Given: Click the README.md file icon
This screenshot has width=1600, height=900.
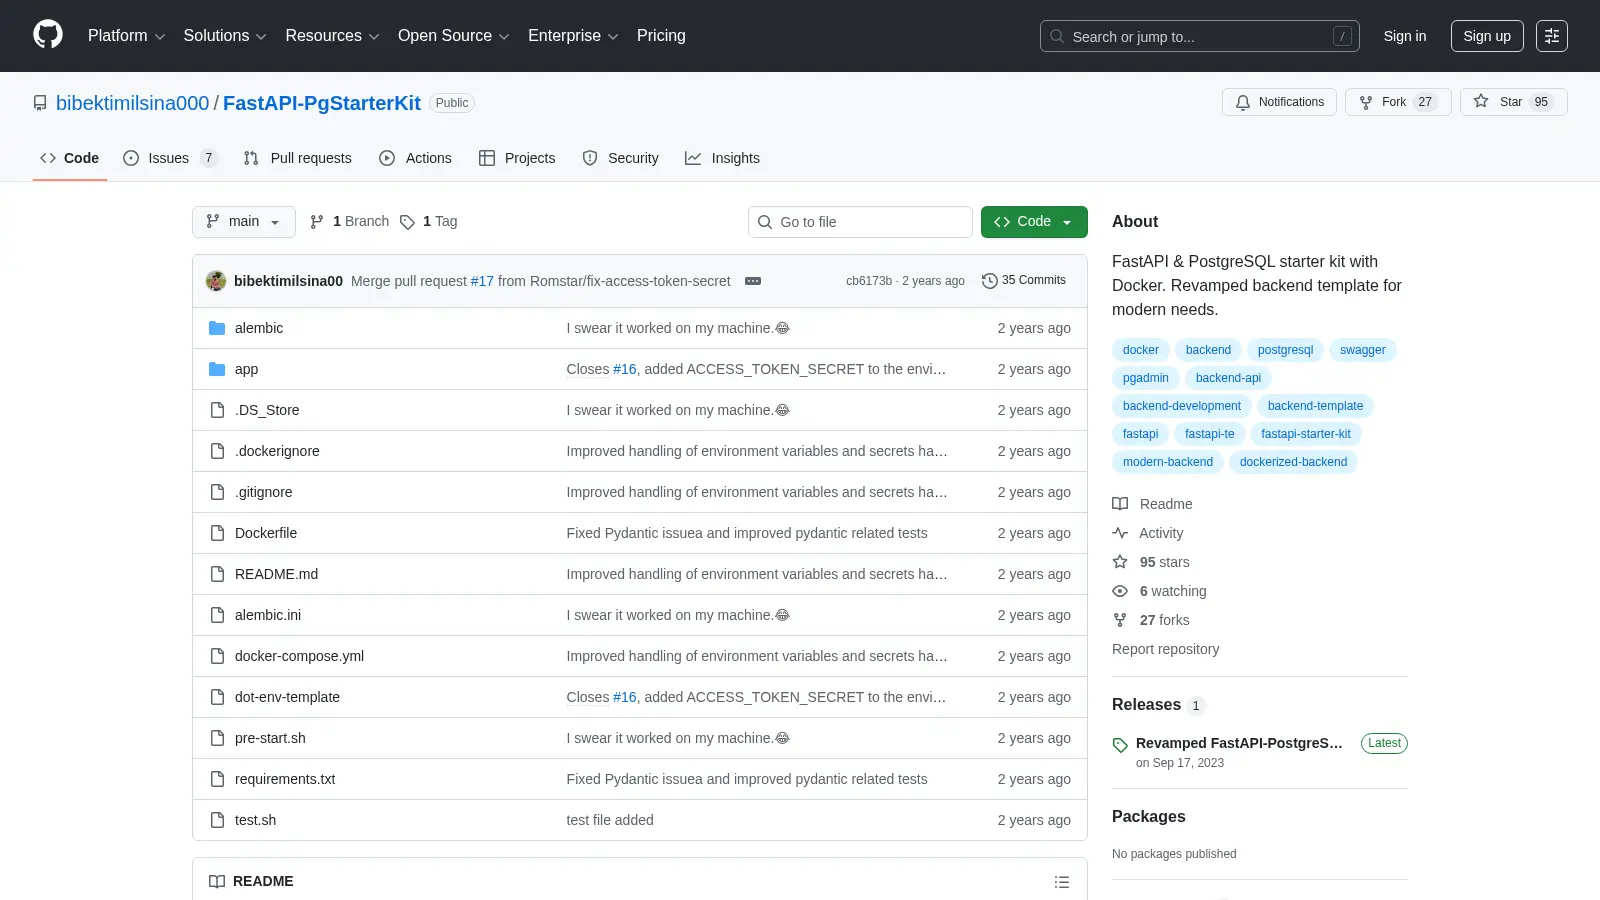Looking at the screenshot, I should coord(217,574).
